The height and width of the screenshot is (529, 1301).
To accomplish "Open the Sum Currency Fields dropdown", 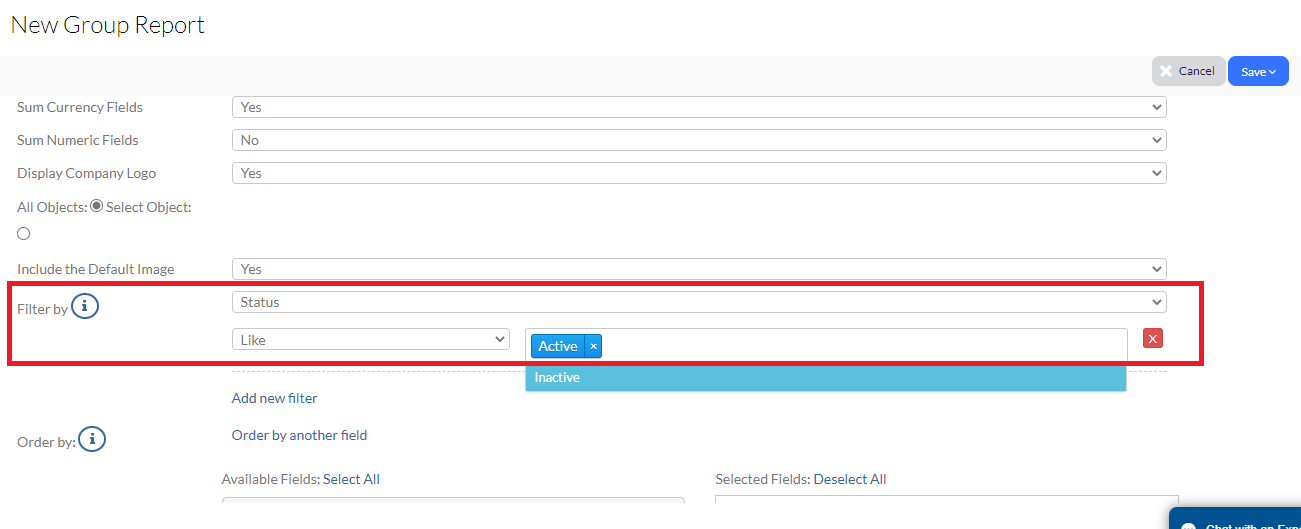I will click(x=698, y=107).
